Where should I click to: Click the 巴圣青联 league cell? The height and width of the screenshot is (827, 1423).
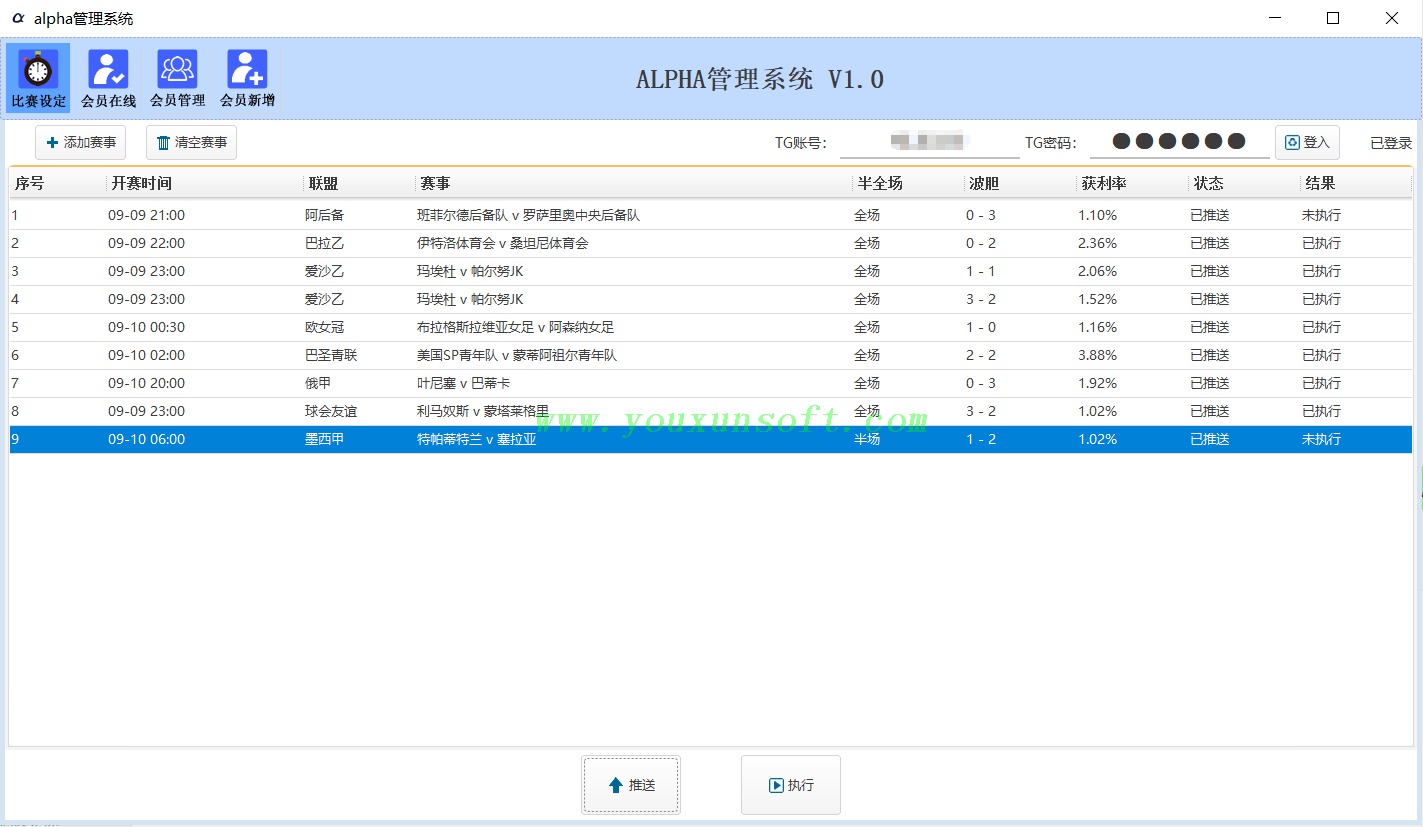pos(331,355)
